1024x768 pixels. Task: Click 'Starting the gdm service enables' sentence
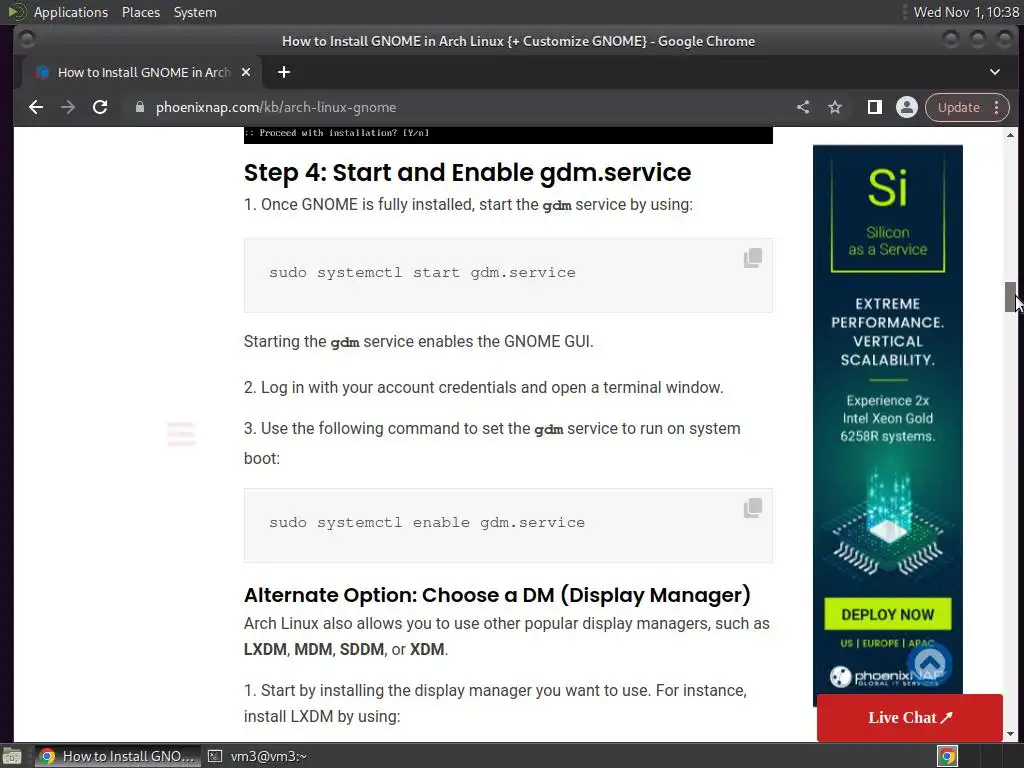click(x=419, y=342)
